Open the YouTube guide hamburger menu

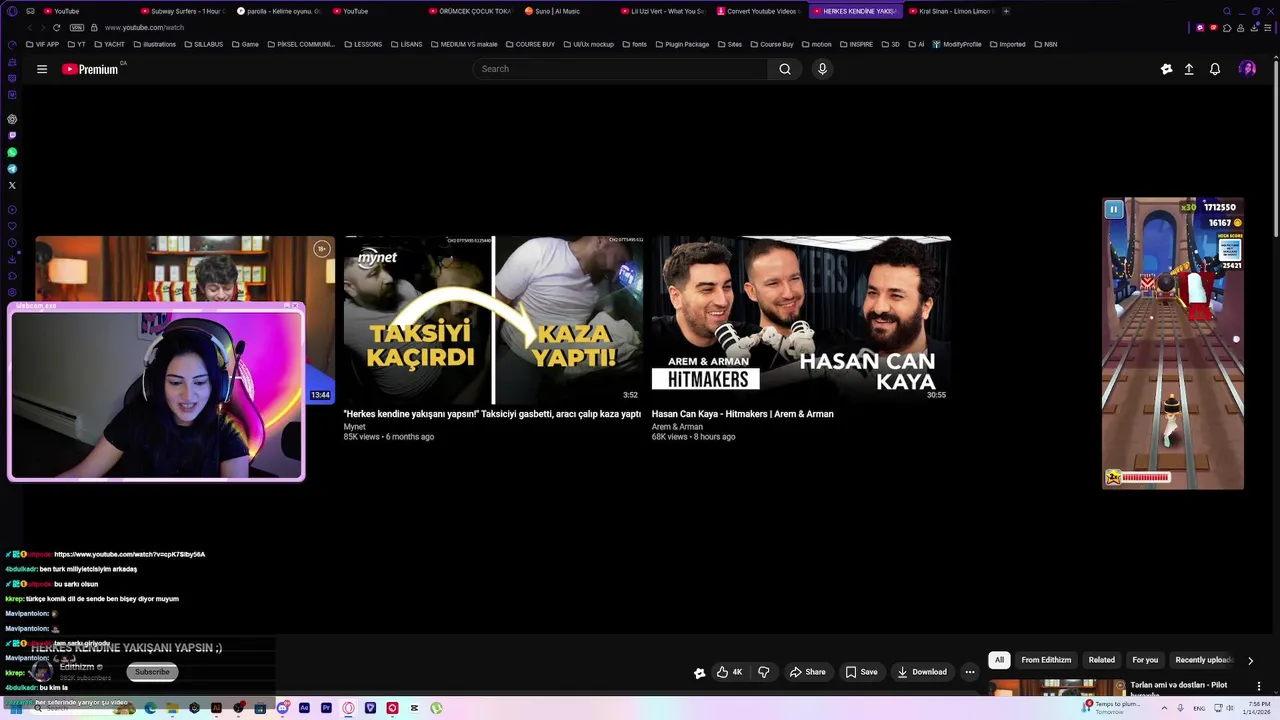click(42, 69)
